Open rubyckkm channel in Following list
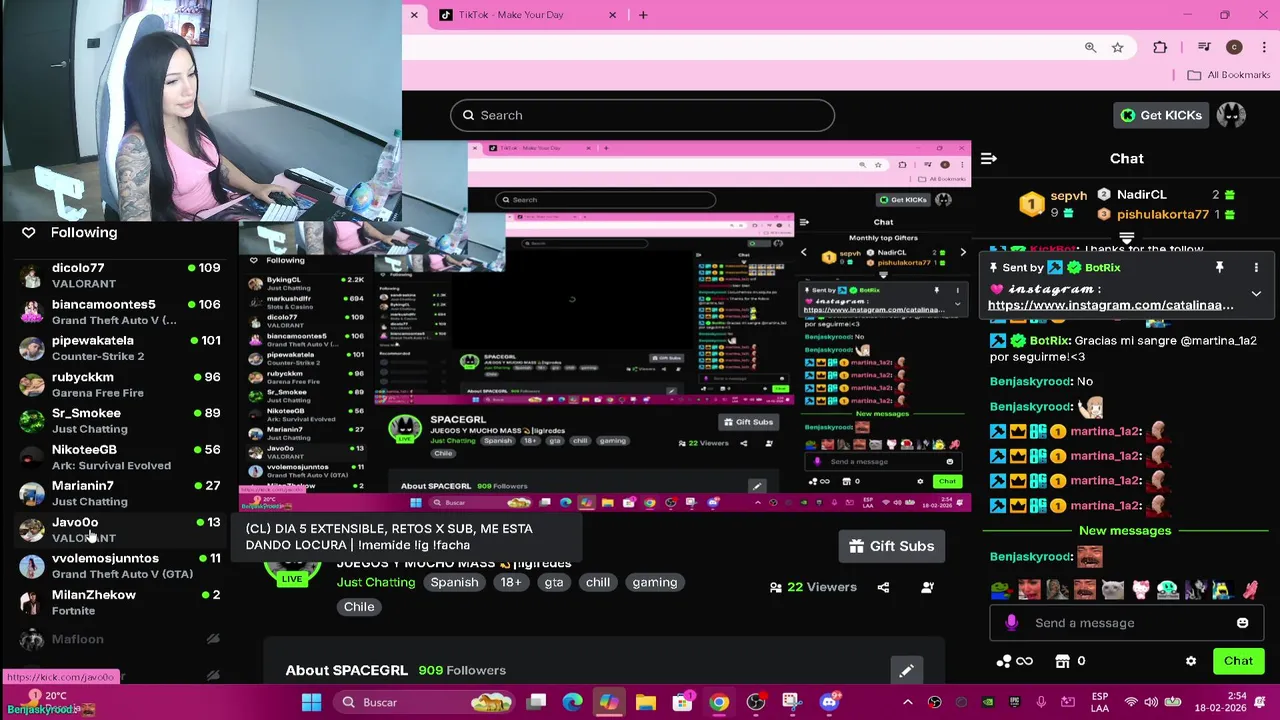The width and height of the screenshot is (1280, 720). [x=120, y=385]
